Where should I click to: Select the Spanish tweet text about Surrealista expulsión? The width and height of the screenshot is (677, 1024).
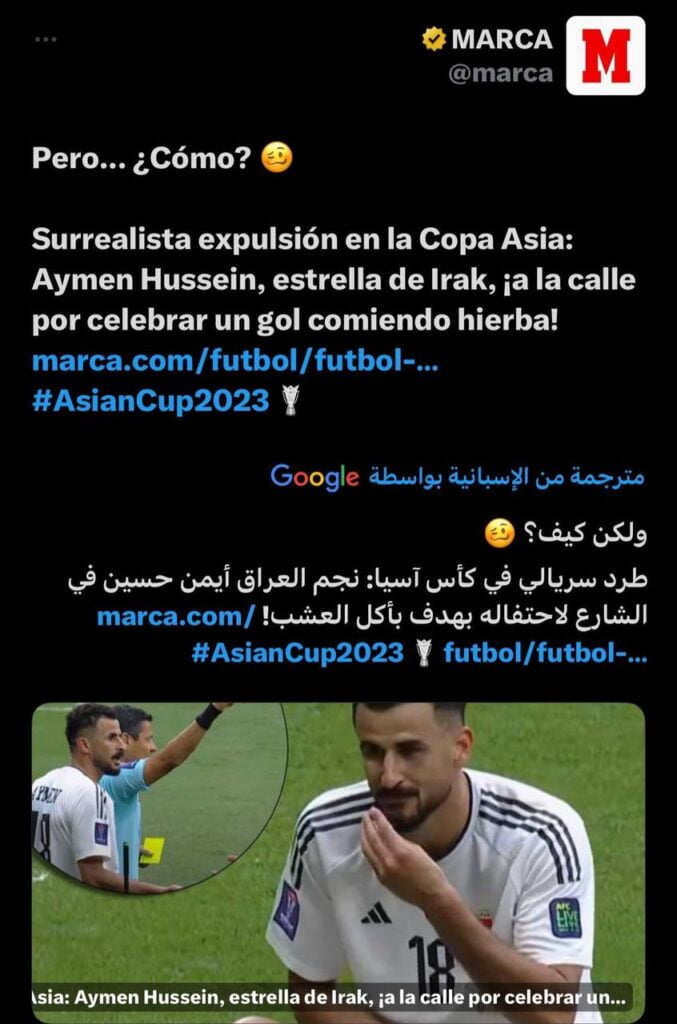[x=334, y=280]
